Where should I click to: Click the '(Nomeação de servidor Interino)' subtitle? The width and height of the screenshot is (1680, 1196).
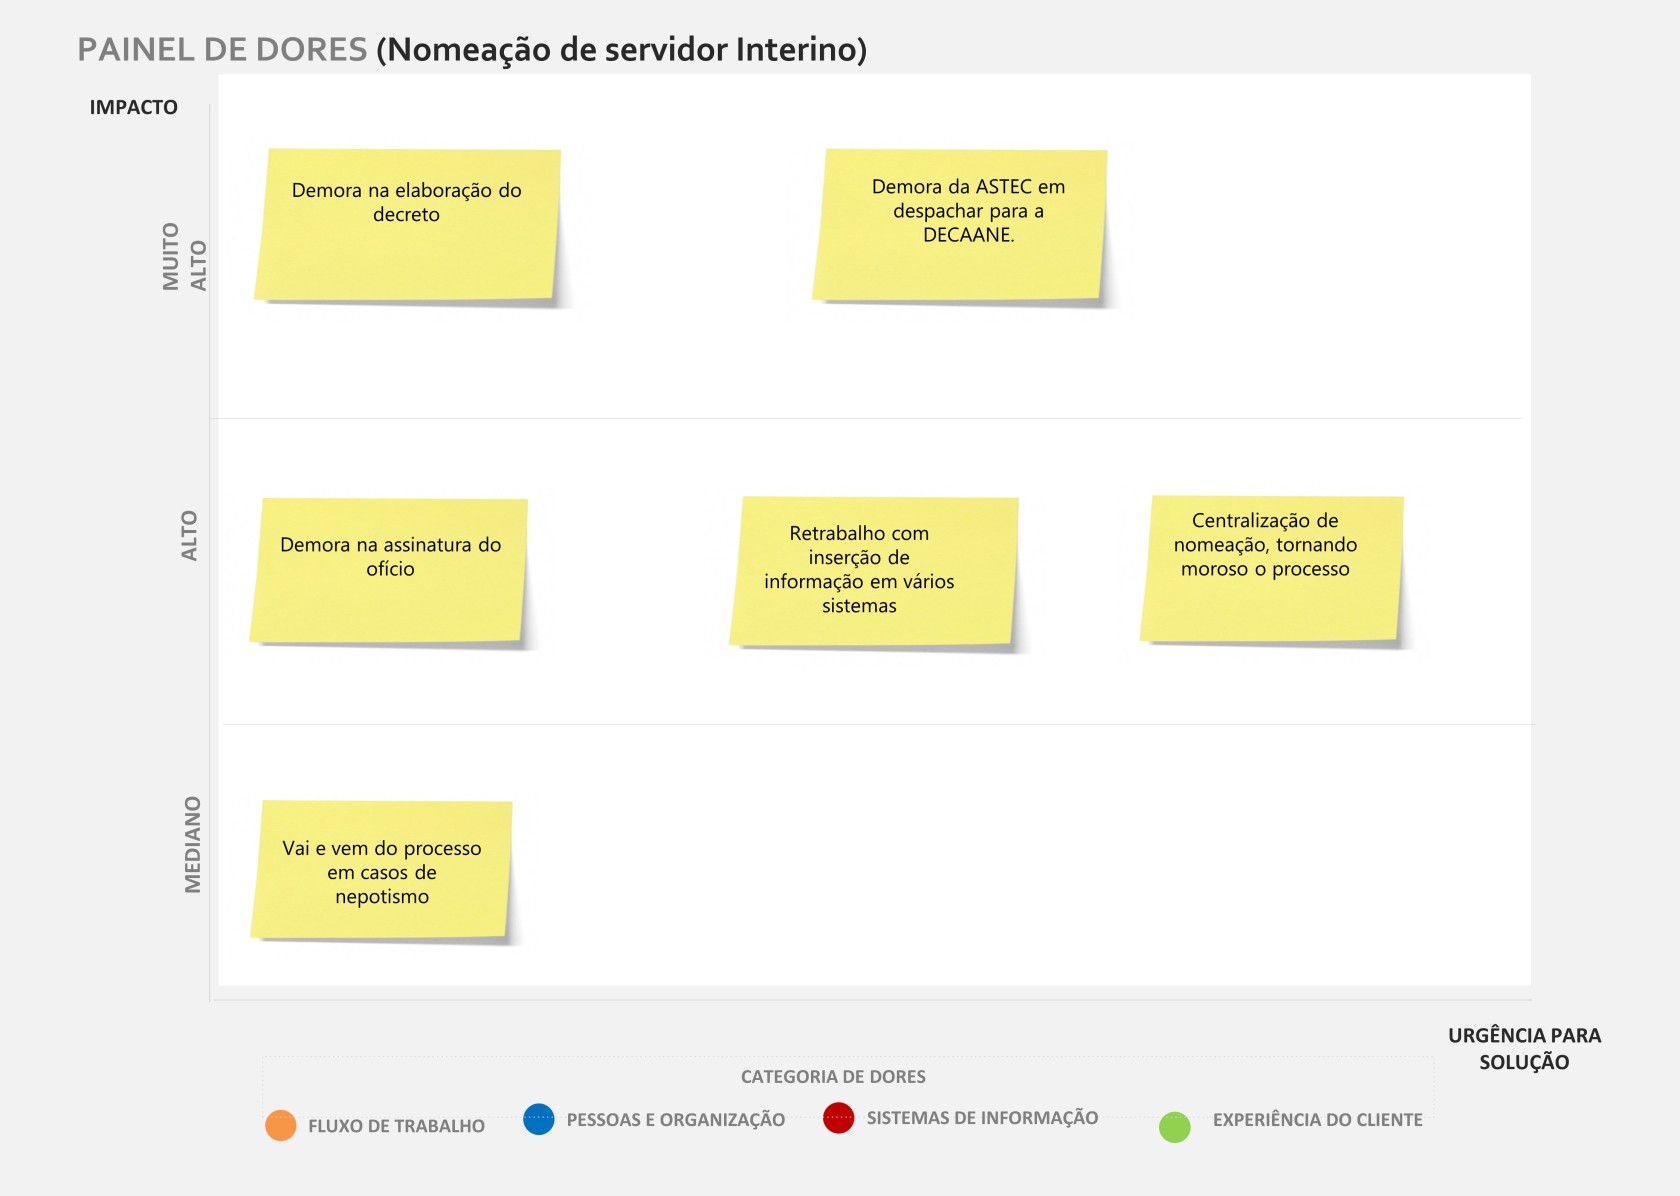coord(622,50)
